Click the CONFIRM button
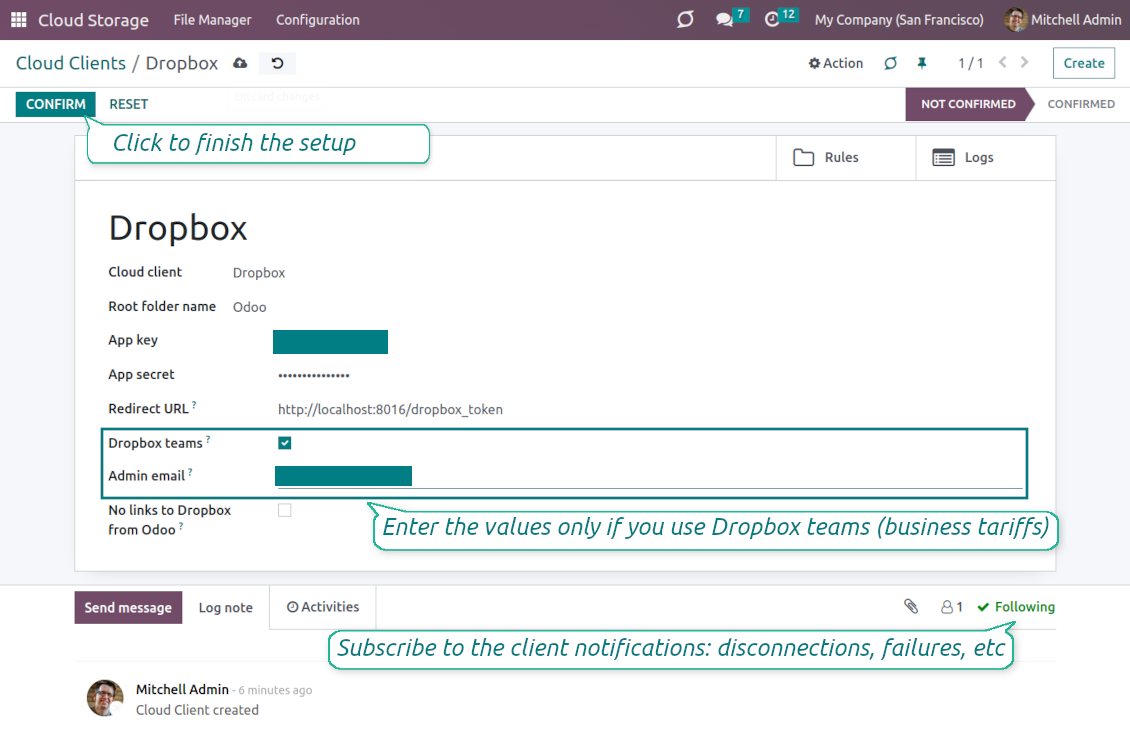The image size is (1130, 750). (55, 104)
